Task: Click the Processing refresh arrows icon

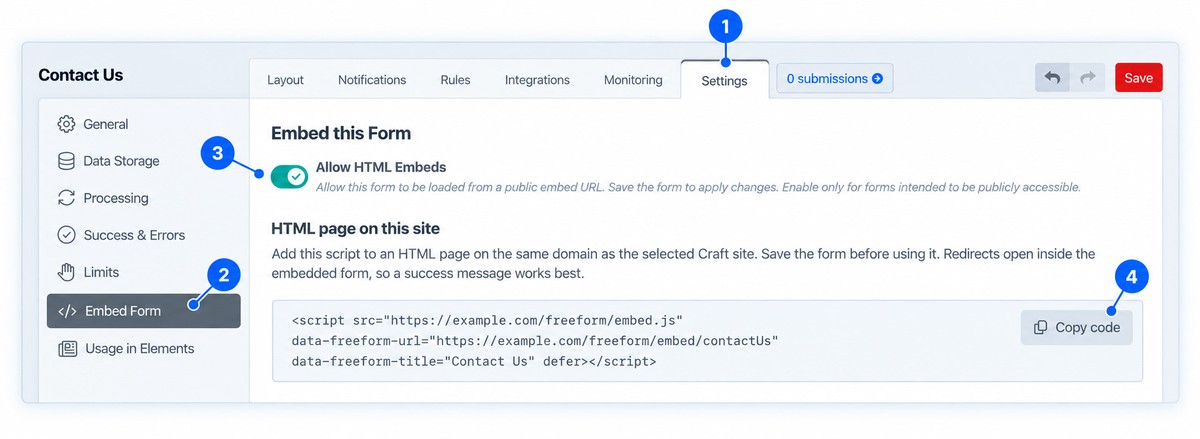Action: point(66,198)
